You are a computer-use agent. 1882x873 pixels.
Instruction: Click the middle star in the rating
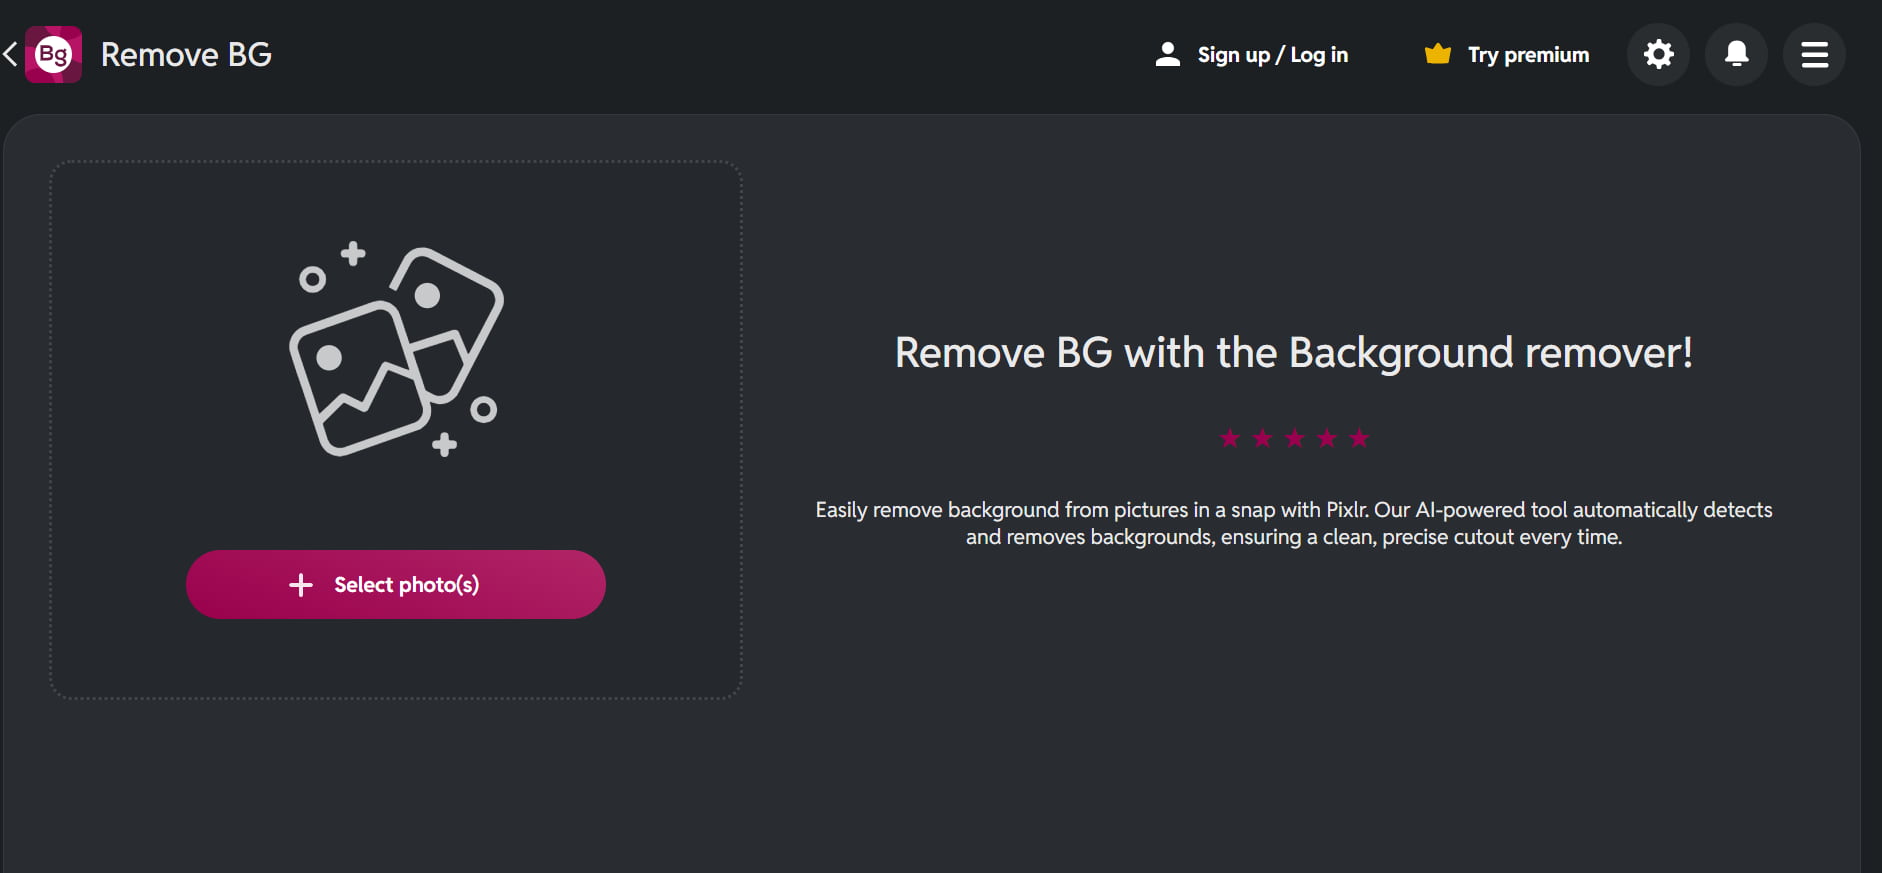pyautogui.click(x=1294, y=438)
